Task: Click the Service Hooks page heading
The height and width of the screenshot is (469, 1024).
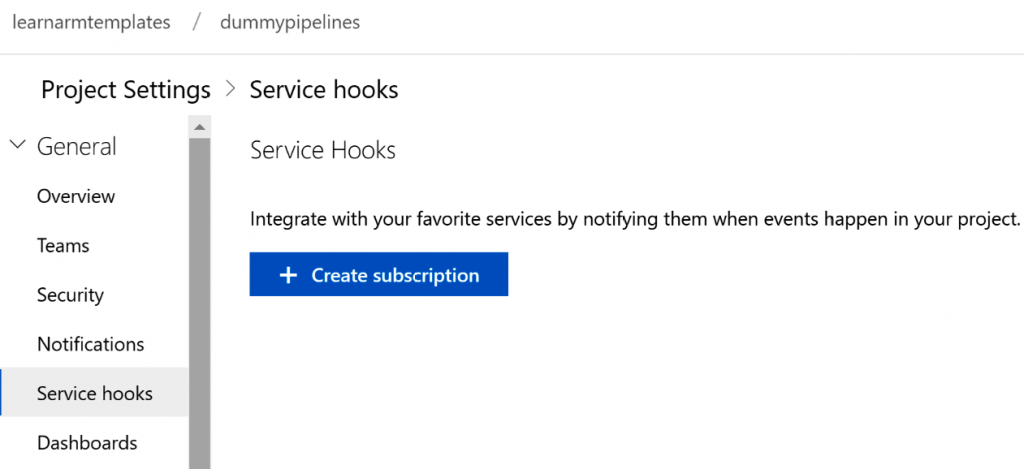Action: (x=323, y=150)
